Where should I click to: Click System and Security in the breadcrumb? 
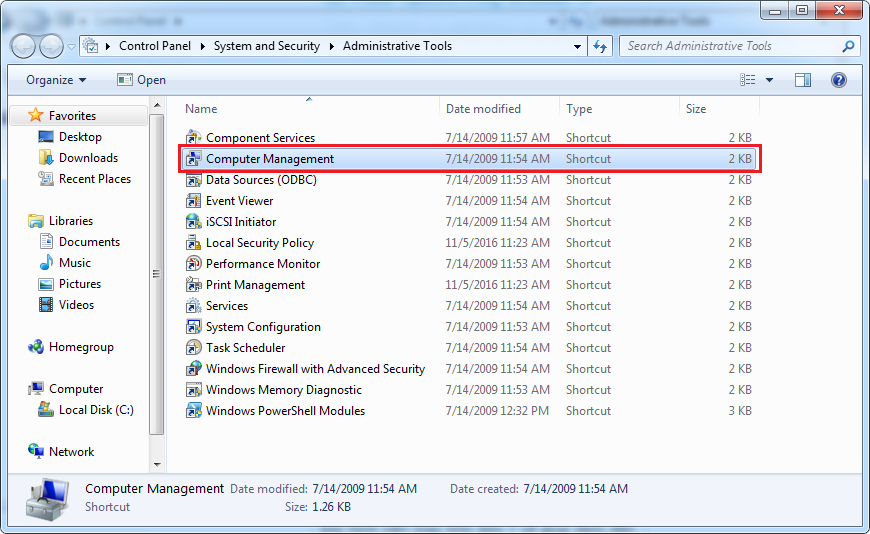click(266, 46)
